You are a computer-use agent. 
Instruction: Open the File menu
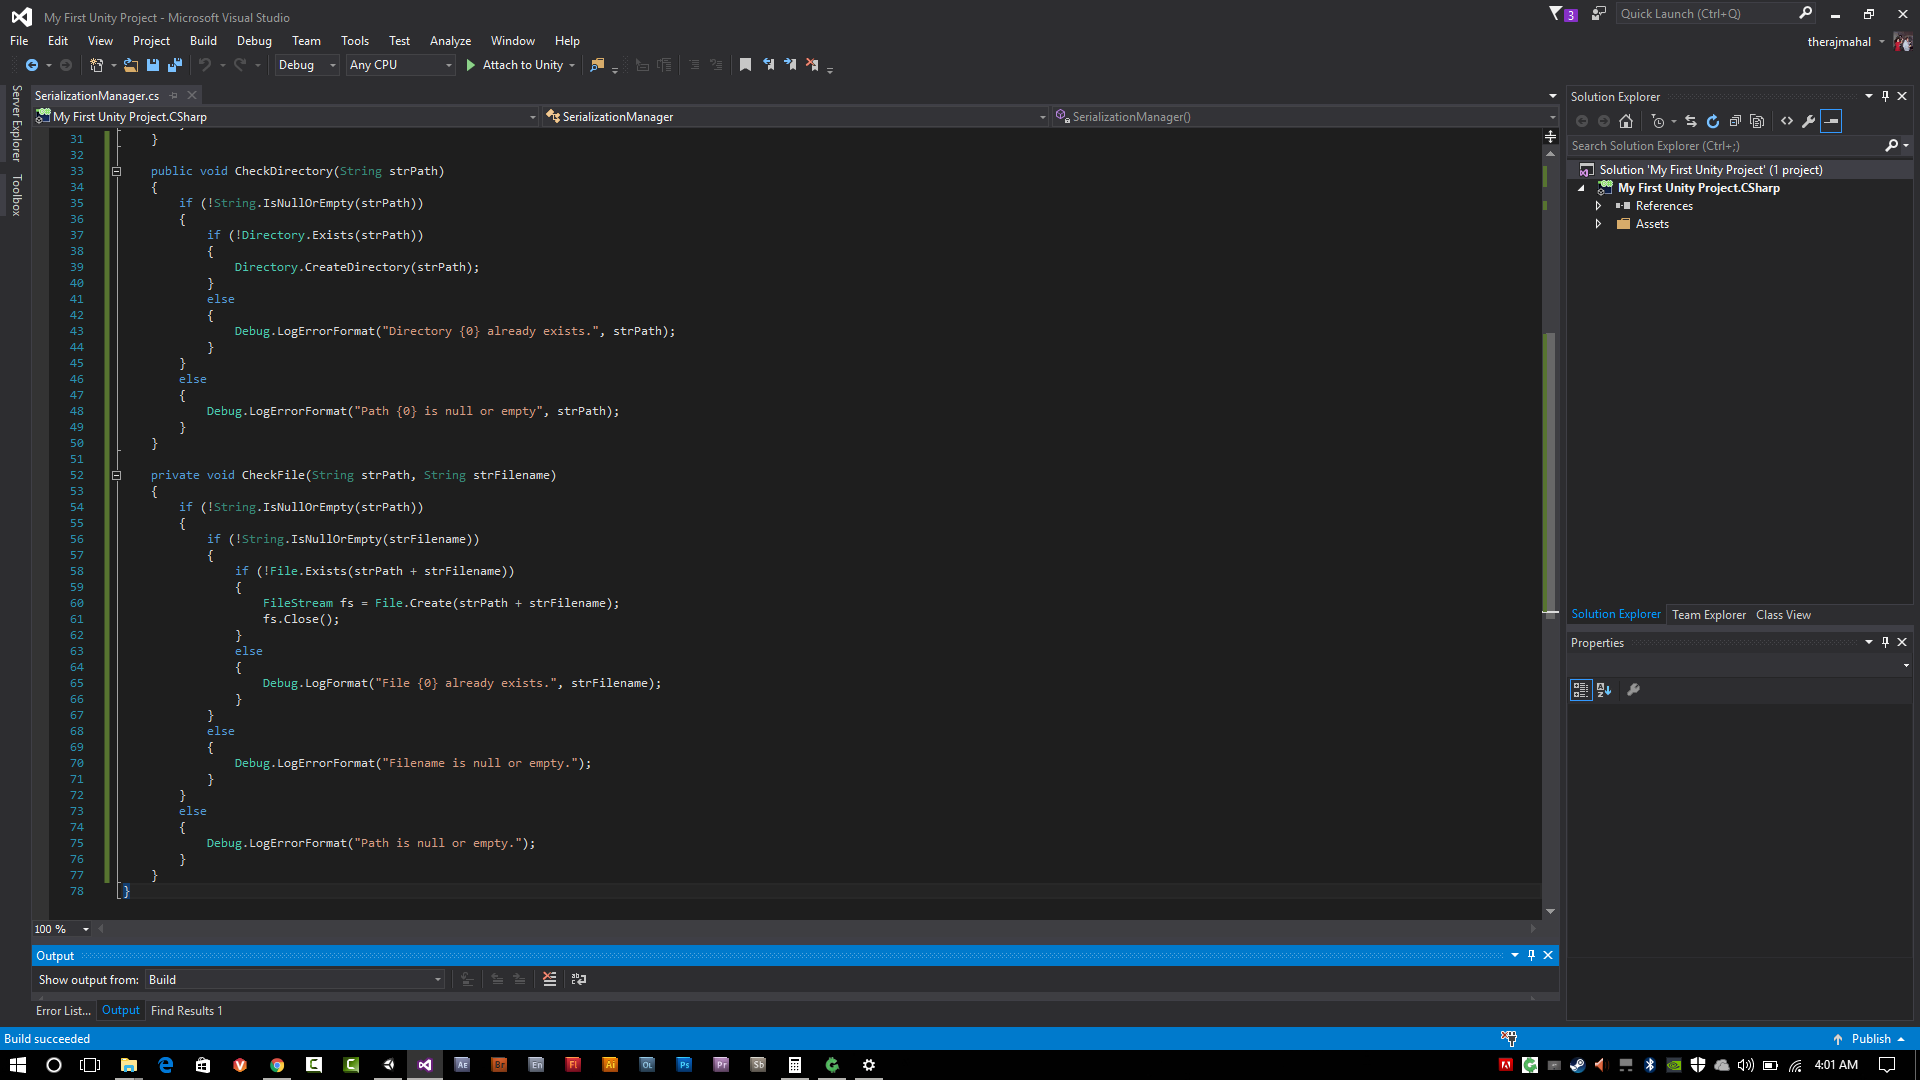(19, 41)
